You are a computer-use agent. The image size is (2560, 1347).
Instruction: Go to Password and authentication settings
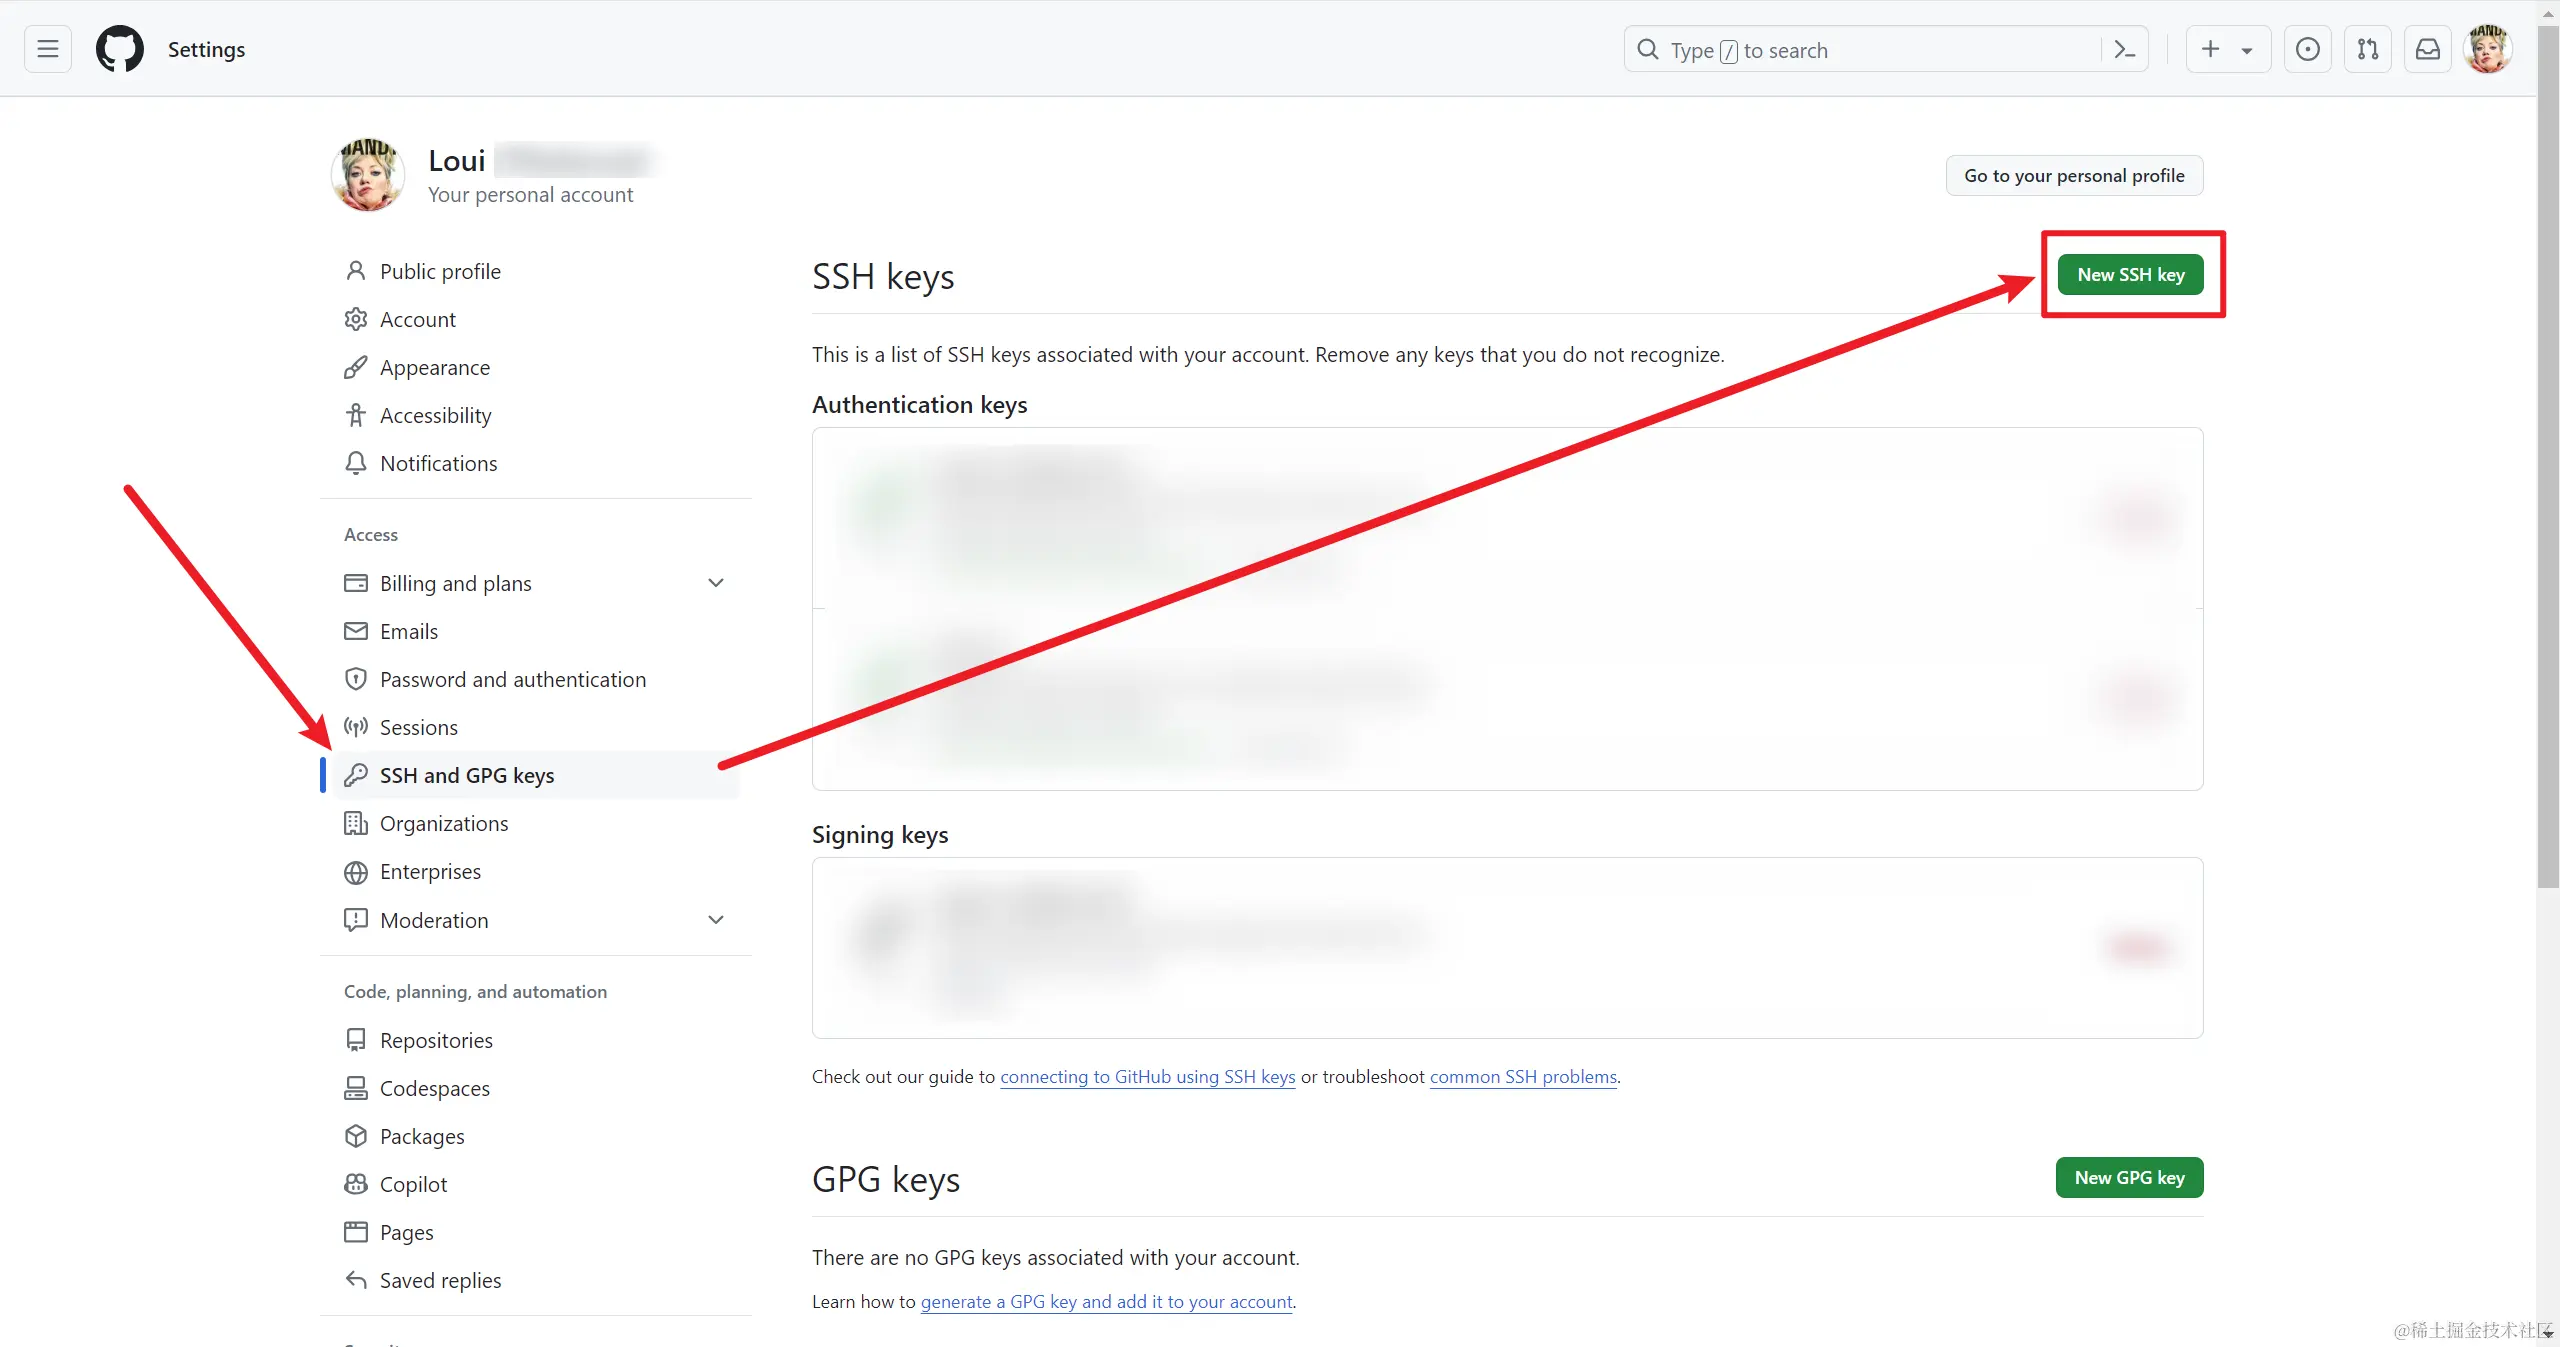tap(512, 680)
